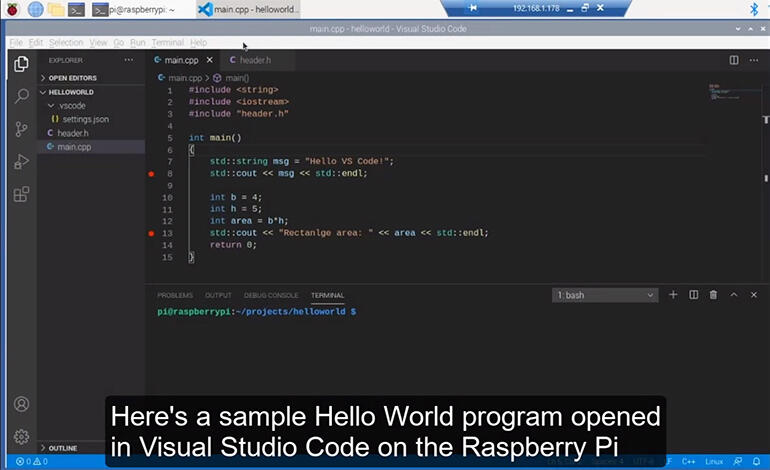The width and height of the screenshot is (770, 470).
Task: Open notifications bell in status bar
Action: click(757, 462)
